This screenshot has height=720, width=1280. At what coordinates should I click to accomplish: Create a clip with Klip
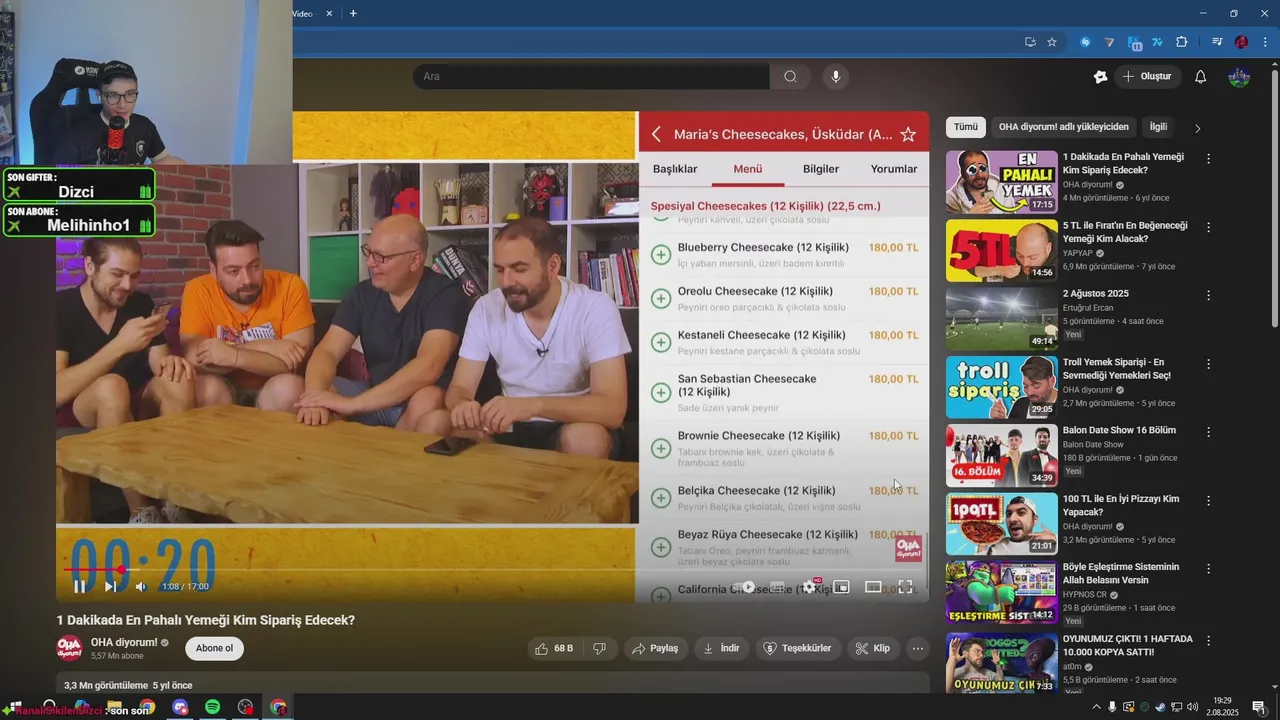tap(872, 648)
